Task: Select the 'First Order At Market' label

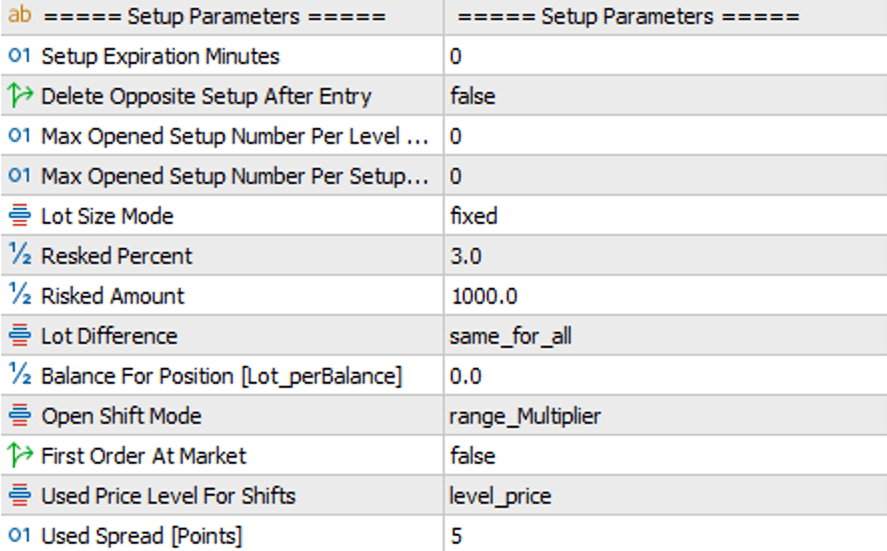Action: pos(144,456)
